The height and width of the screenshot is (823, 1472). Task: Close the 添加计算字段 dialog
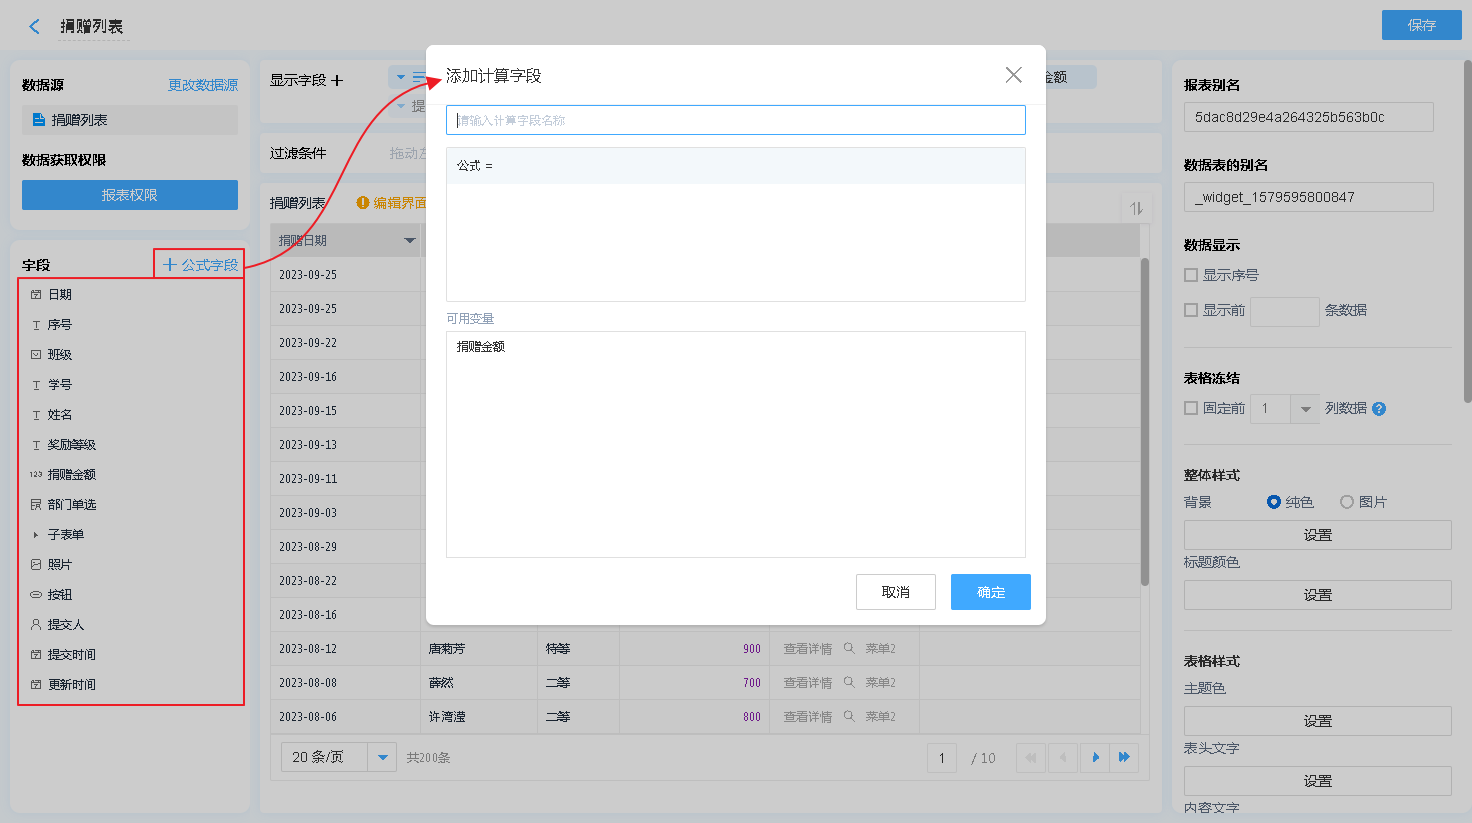1013,75
